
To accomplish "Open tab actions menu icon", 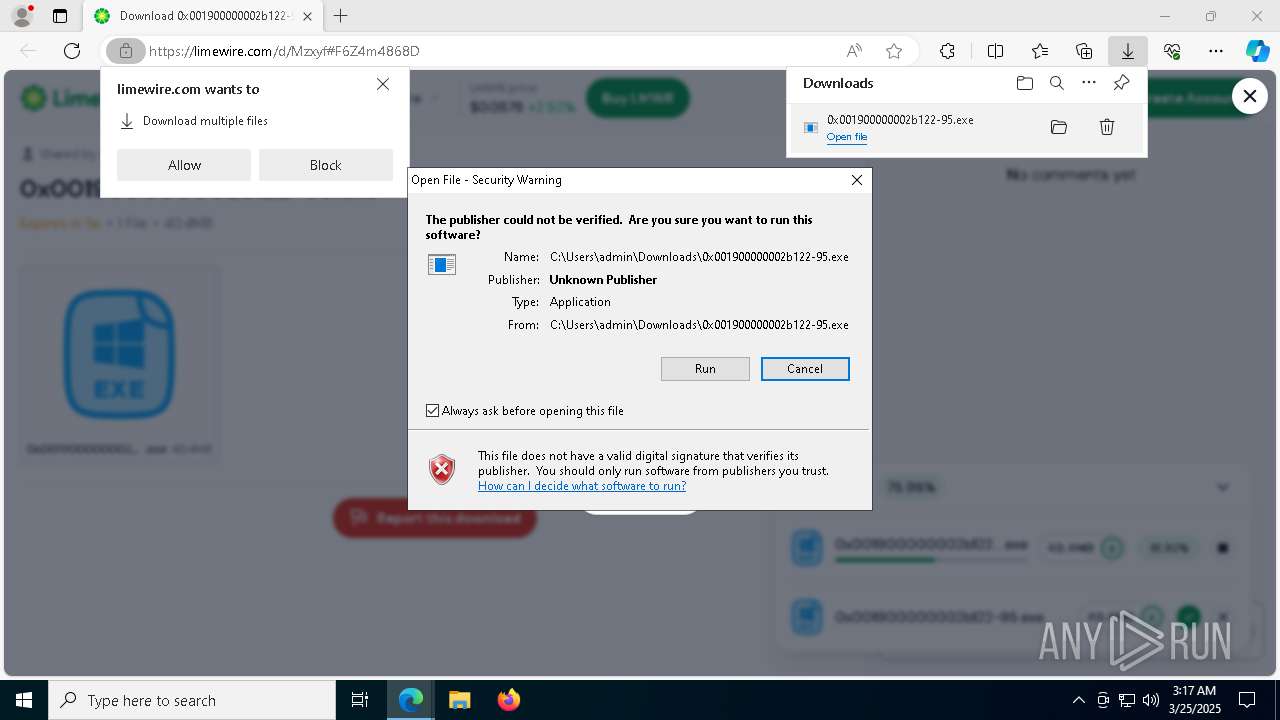I will 60,16.
